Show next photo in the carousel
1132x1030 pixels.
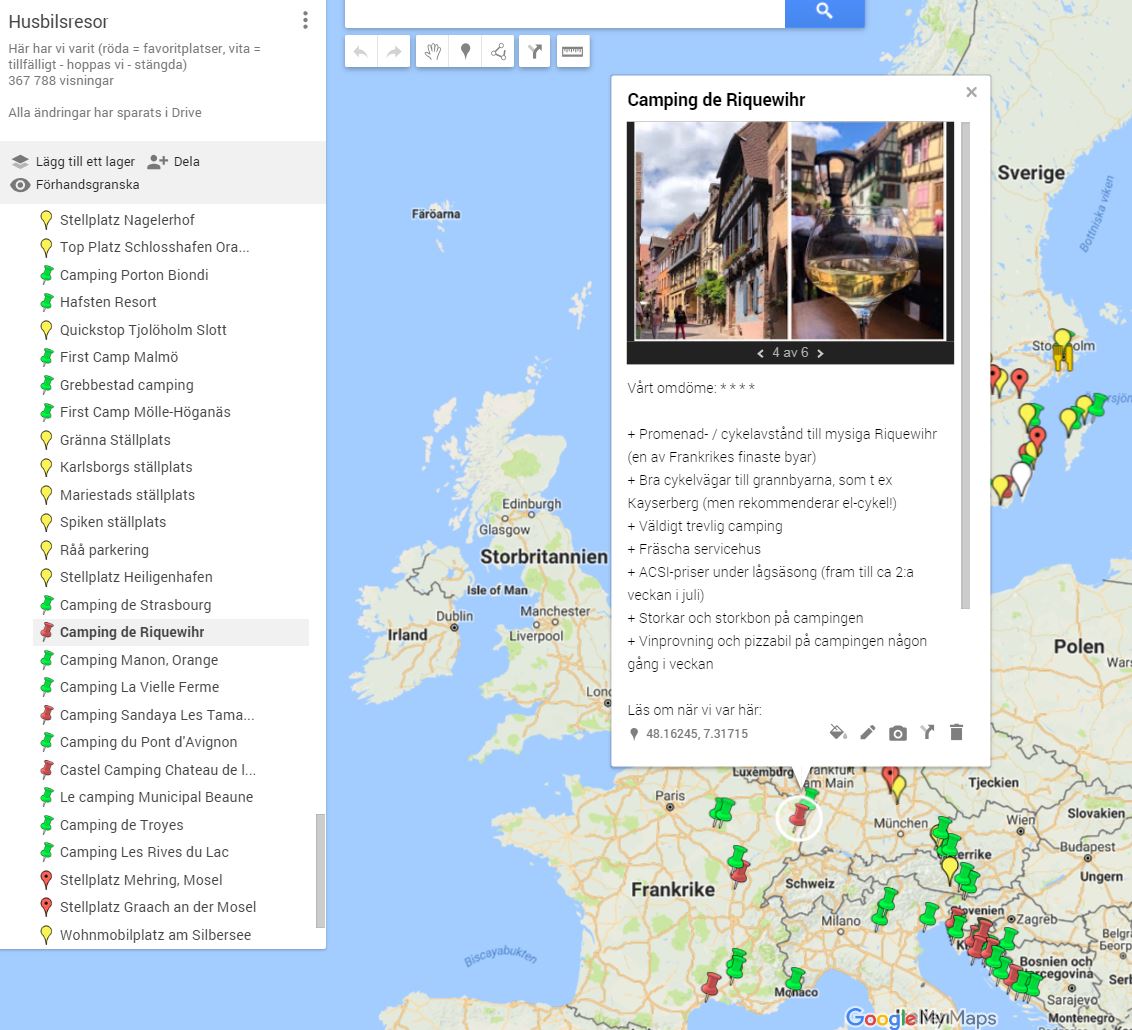click(x=821, y=353)
